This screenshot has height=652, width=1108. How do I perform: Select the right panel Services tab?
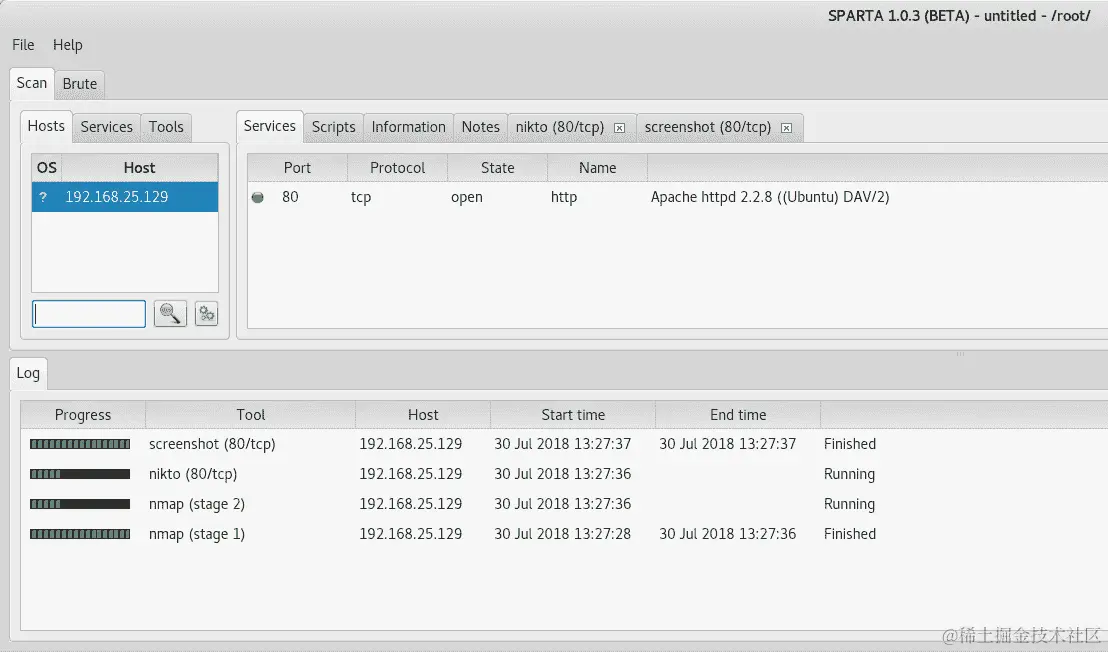[x=270, y=126]
